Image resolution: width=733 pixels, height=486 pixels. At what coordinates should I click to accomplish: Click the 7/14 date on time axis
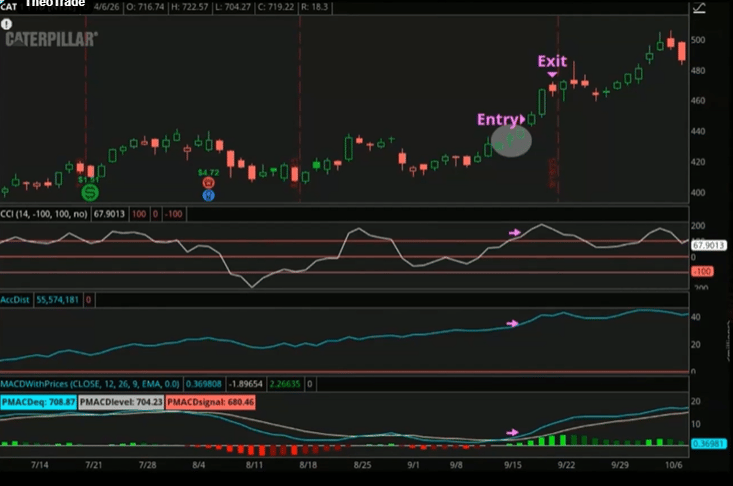point(39,465)
